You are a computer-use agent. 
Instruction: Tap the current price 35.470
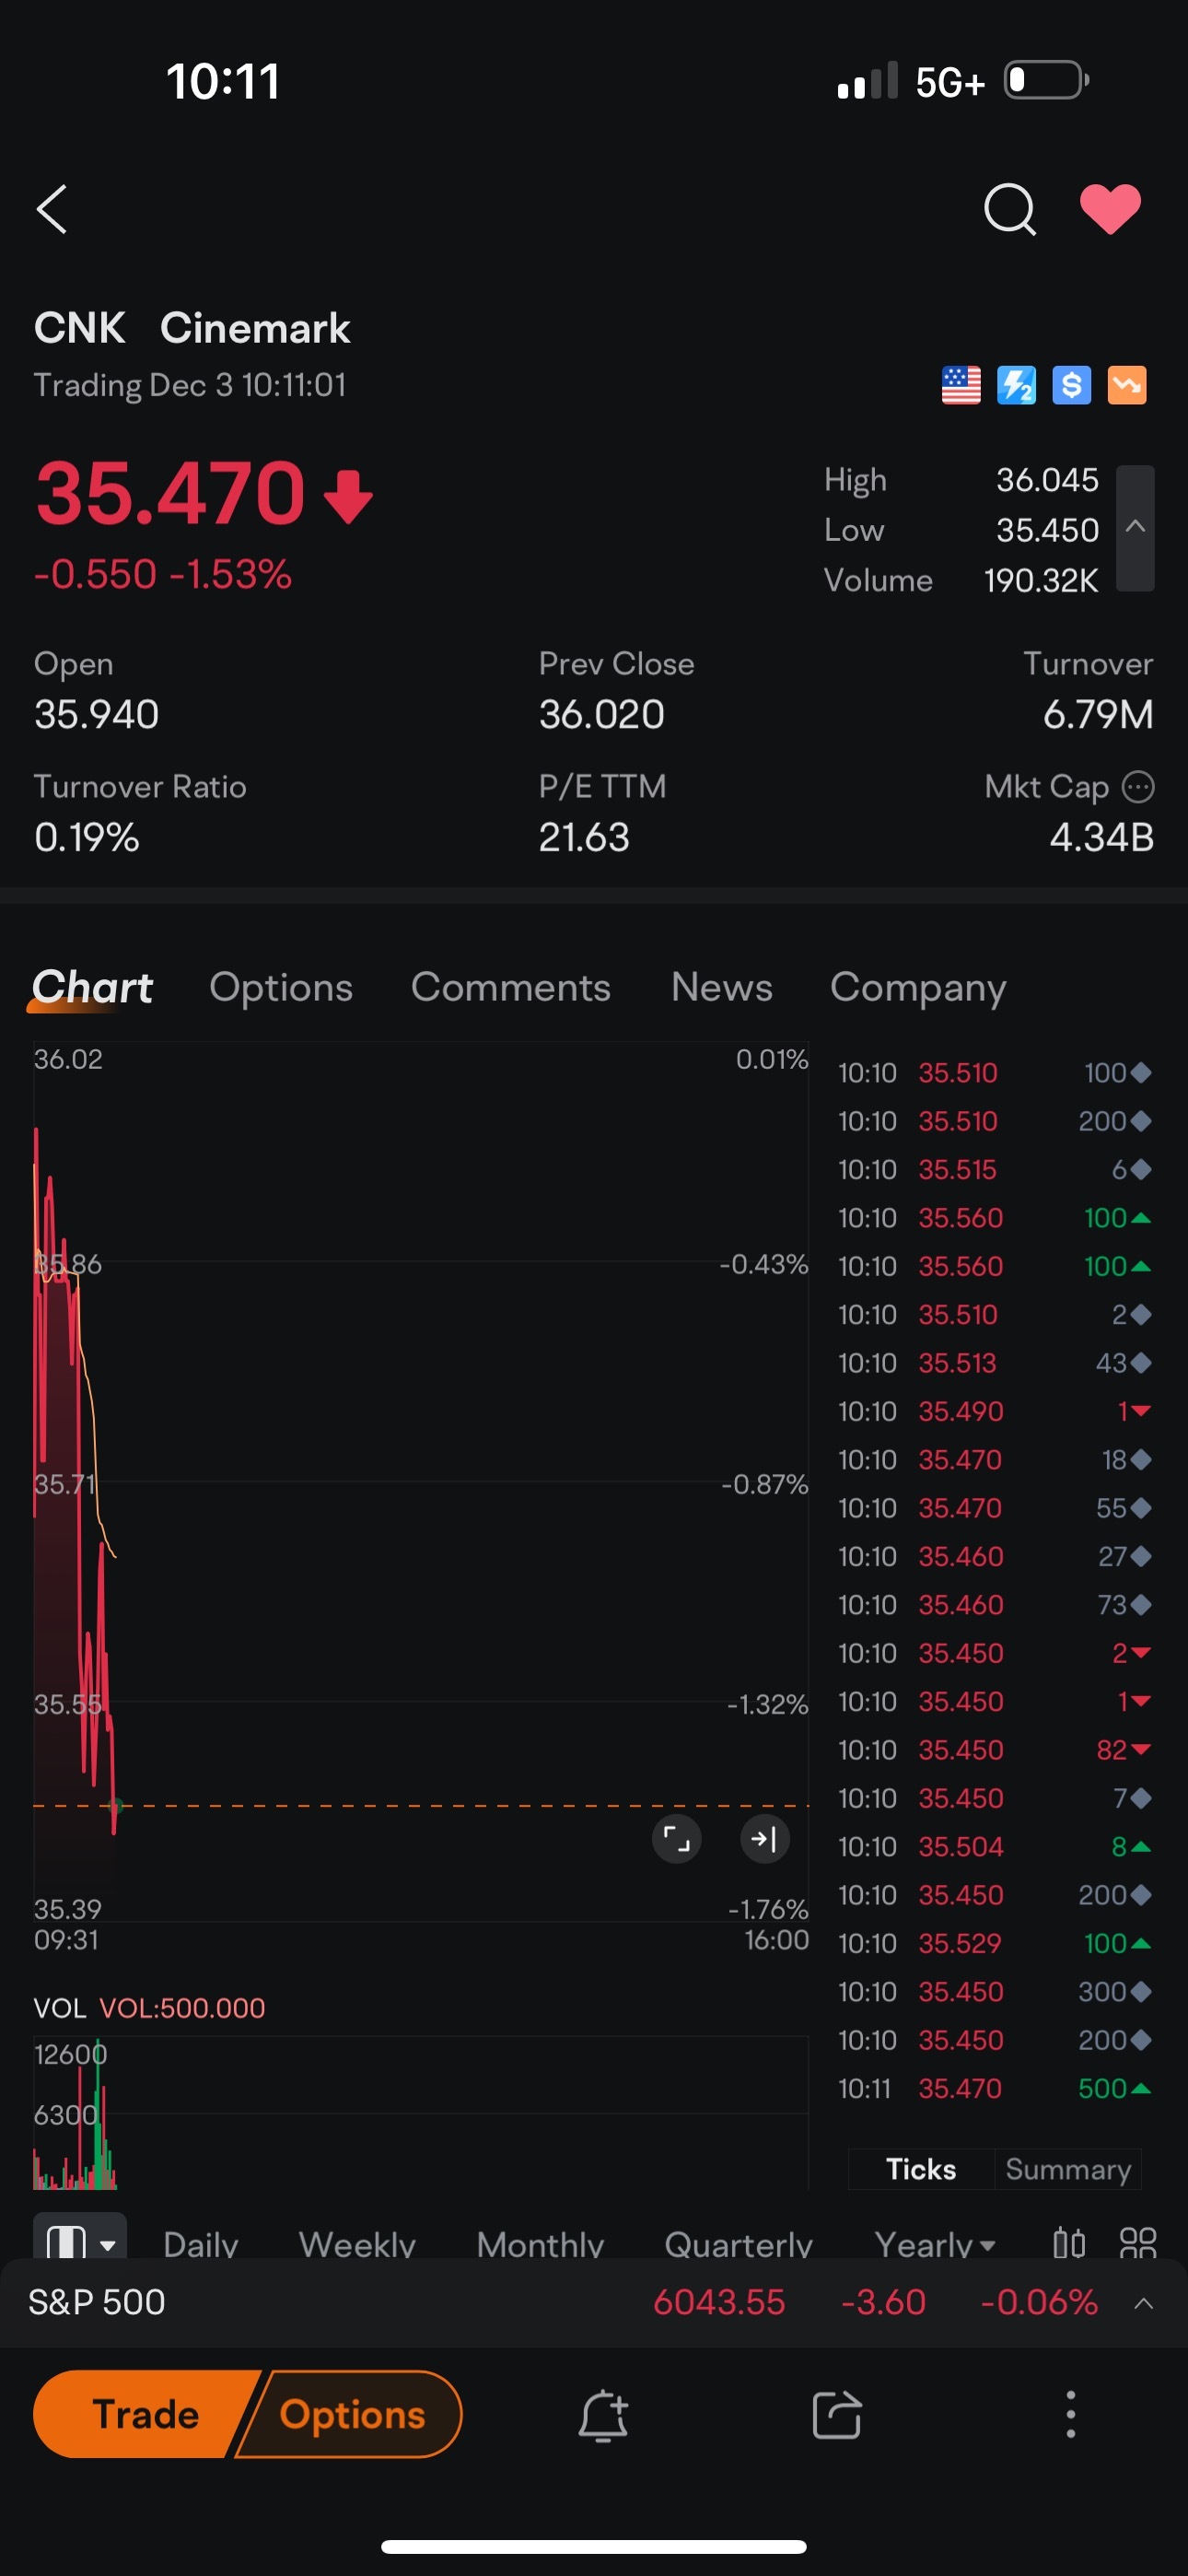point(170,493)
